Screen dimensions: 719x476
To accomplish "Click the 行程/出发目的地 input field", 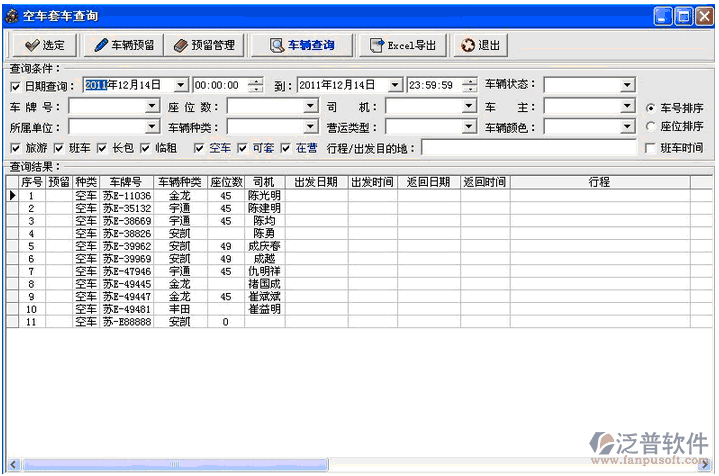I will click(x=529, y=148).
